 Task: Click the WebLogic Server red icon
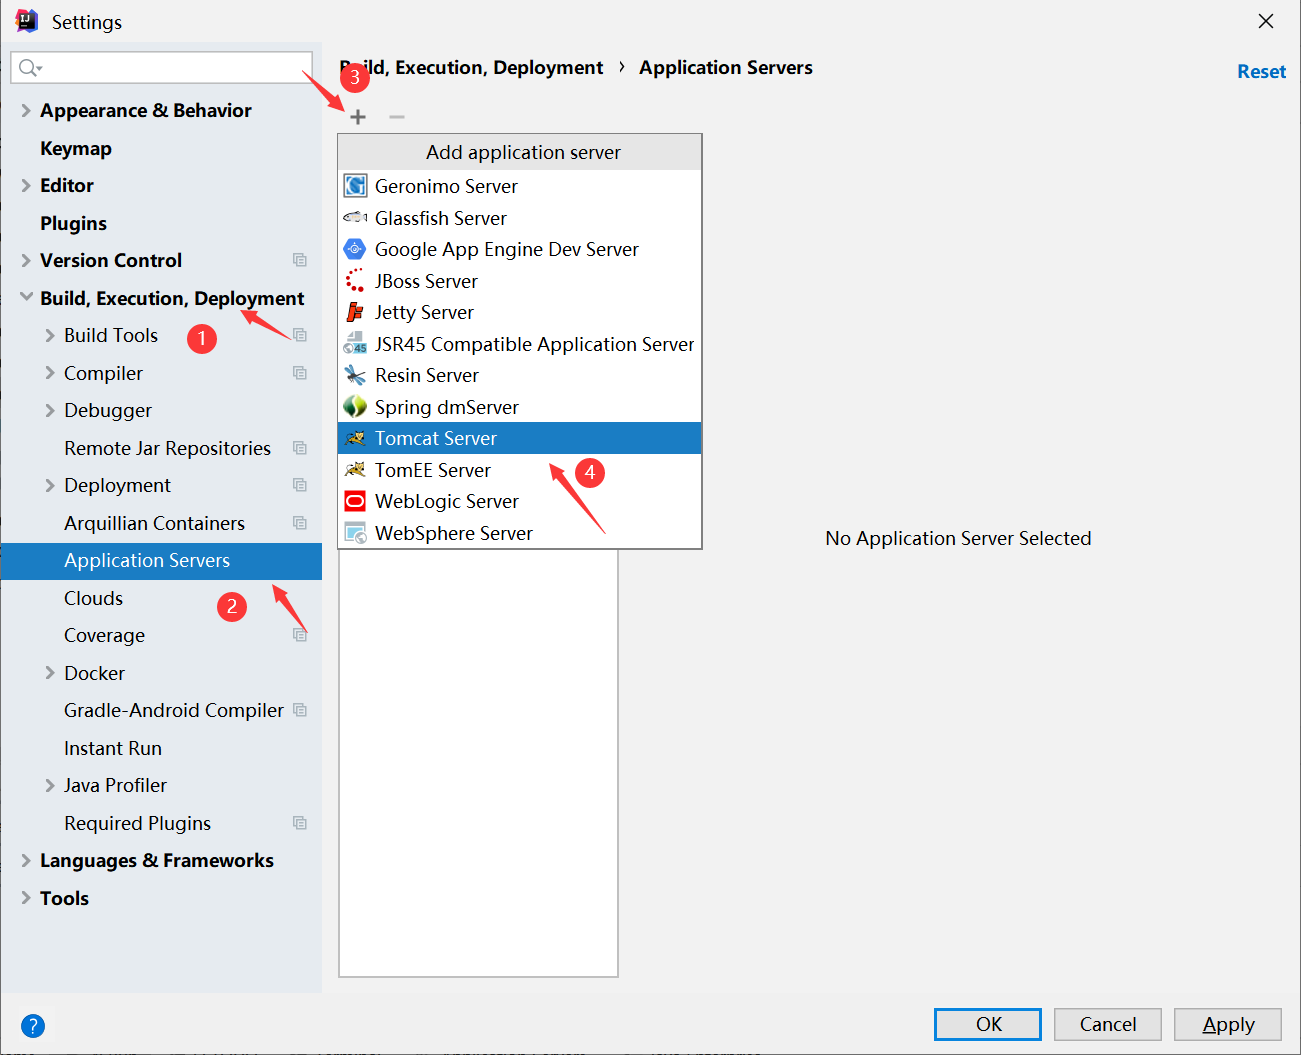pos(355,501)
